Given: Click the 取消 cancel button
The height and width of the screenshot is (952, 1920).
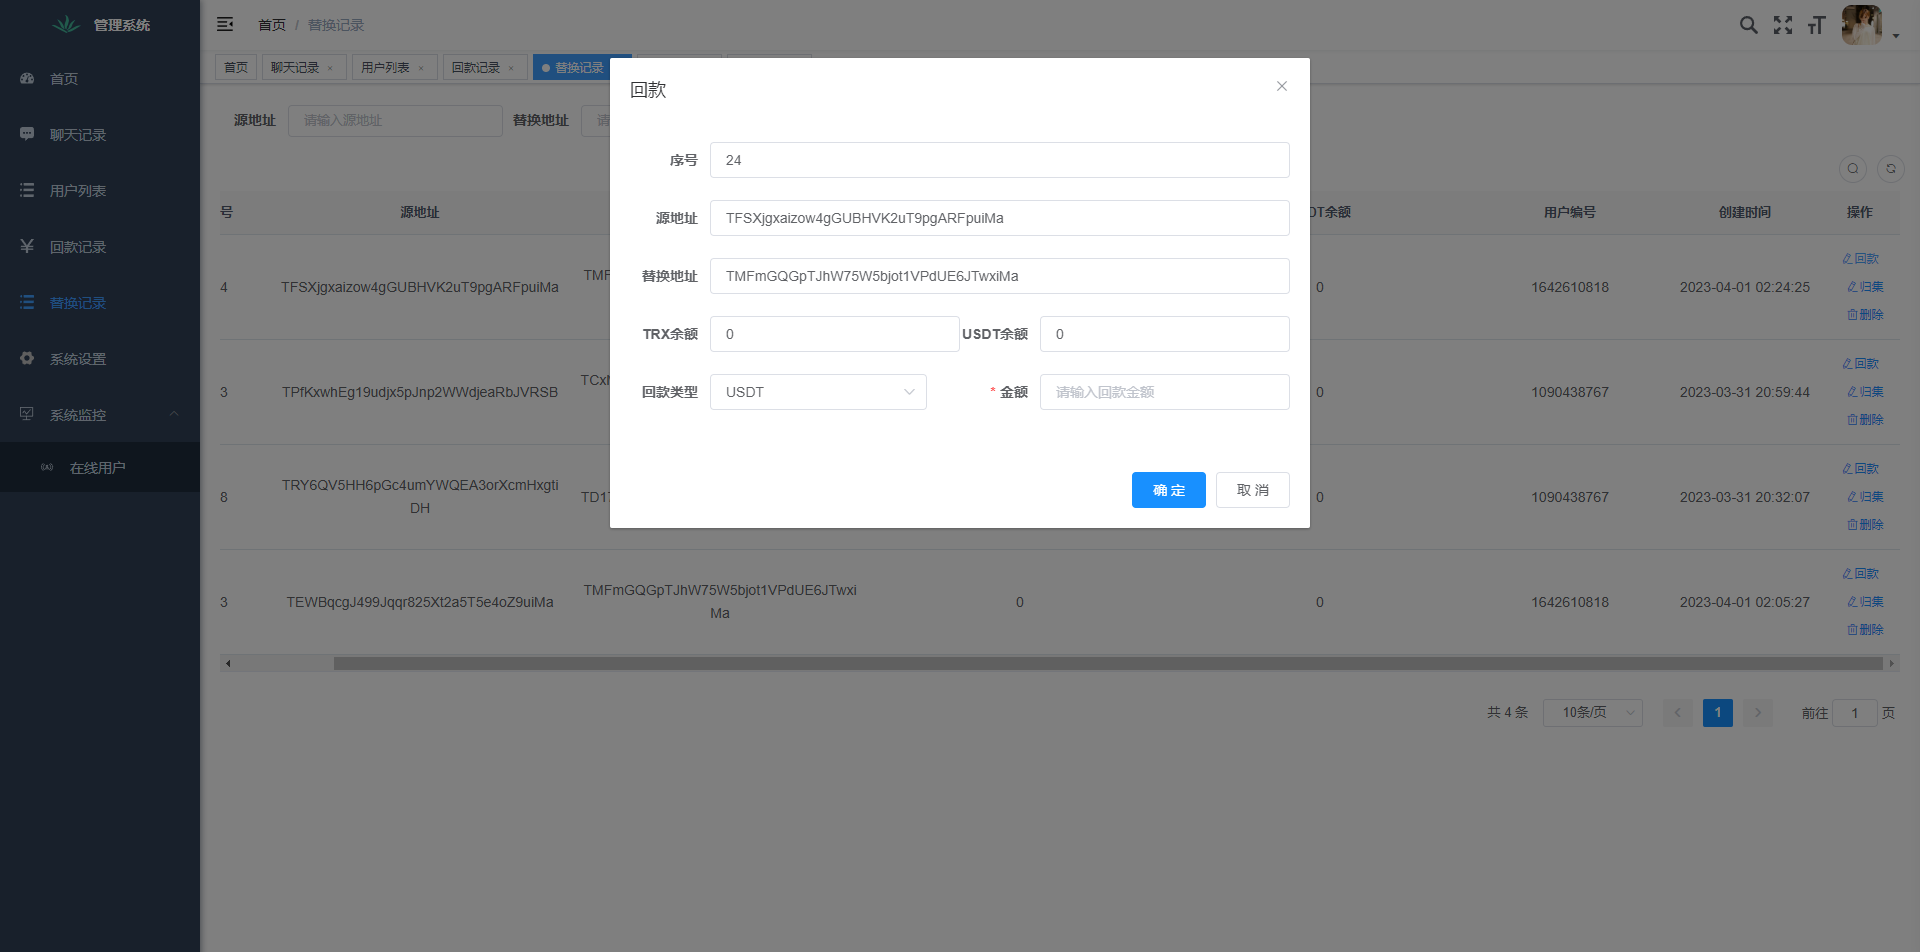Looking at the screenshot, I should click(1252, 490).
